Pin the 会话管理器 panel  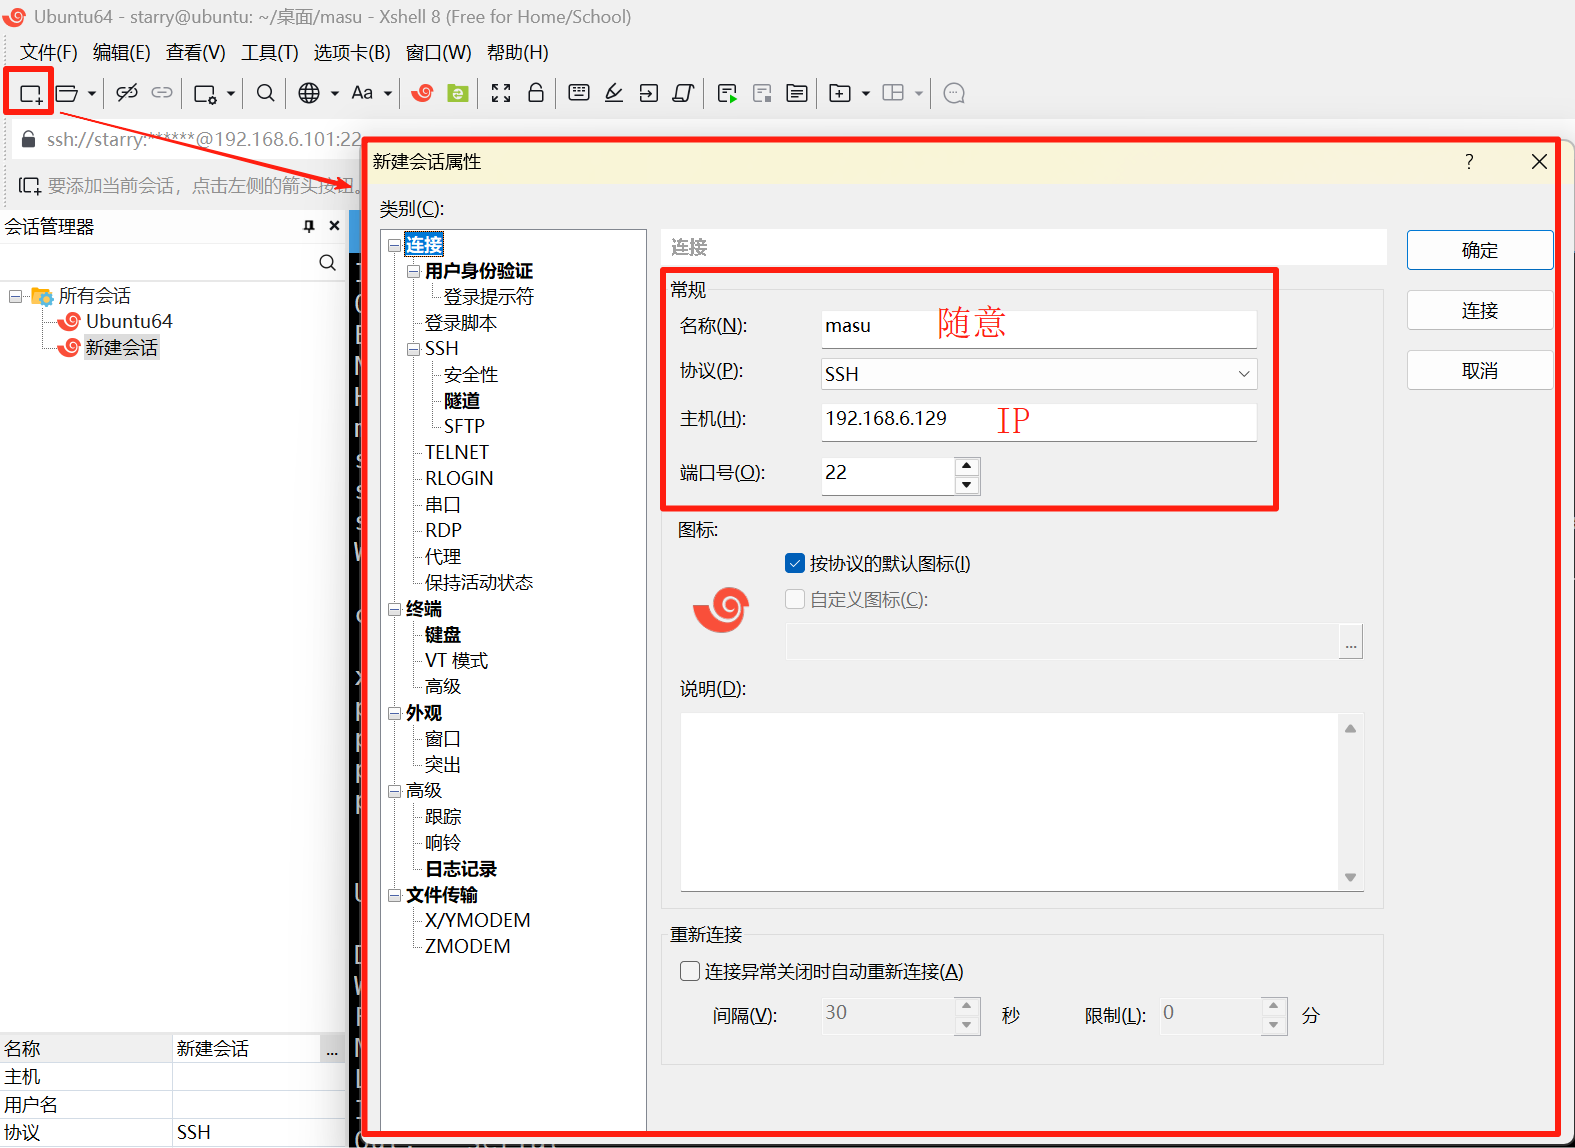click(x=309, y=227)
